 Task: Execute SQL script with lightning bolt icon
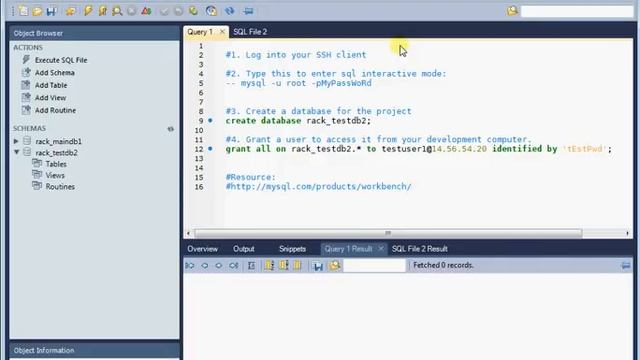click(x=88, y=11)
